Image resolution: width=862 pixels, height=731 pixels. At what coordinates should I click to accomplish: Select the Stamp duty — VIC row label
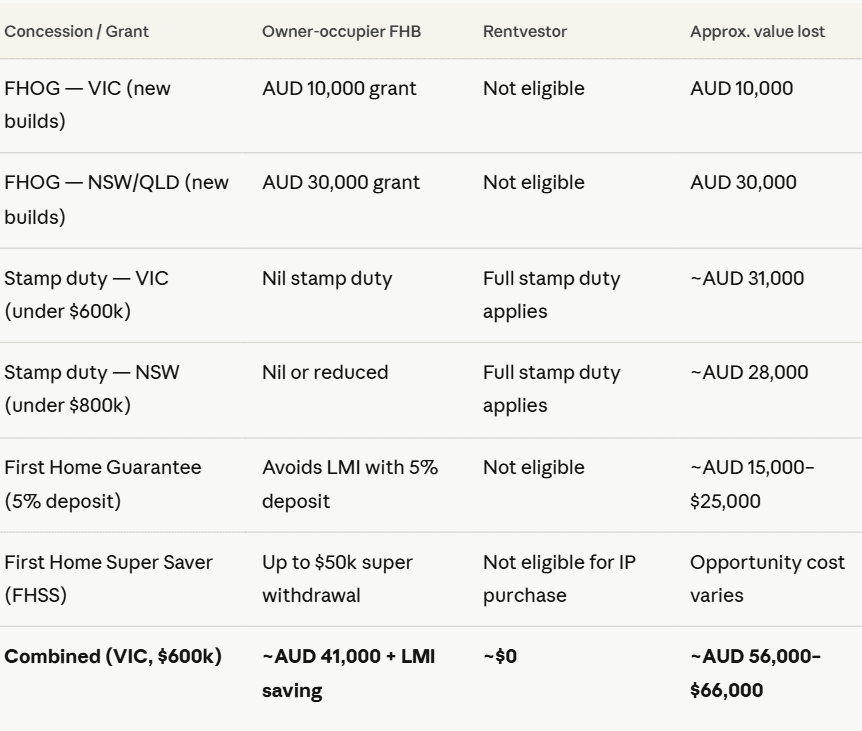click(86, 294)
